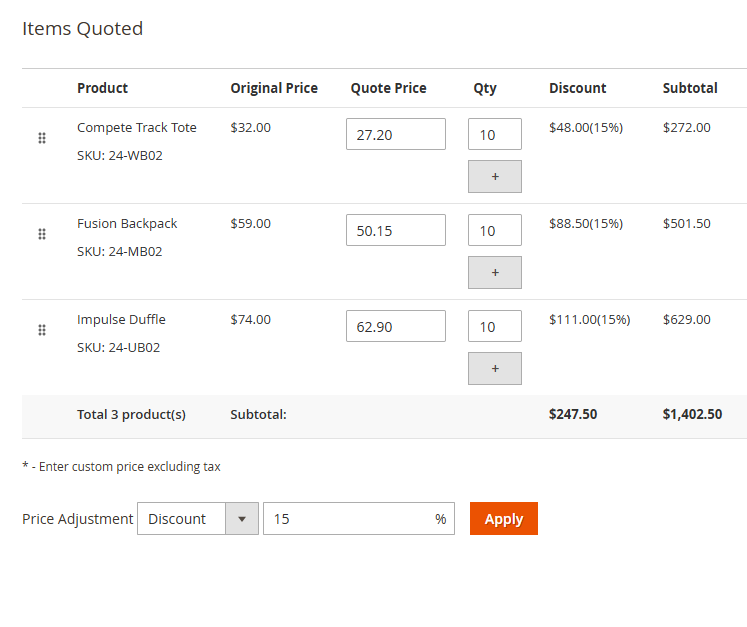Grab the drag handle for Compete Track Tote
The image size is (747, 627).
(42, 138)
